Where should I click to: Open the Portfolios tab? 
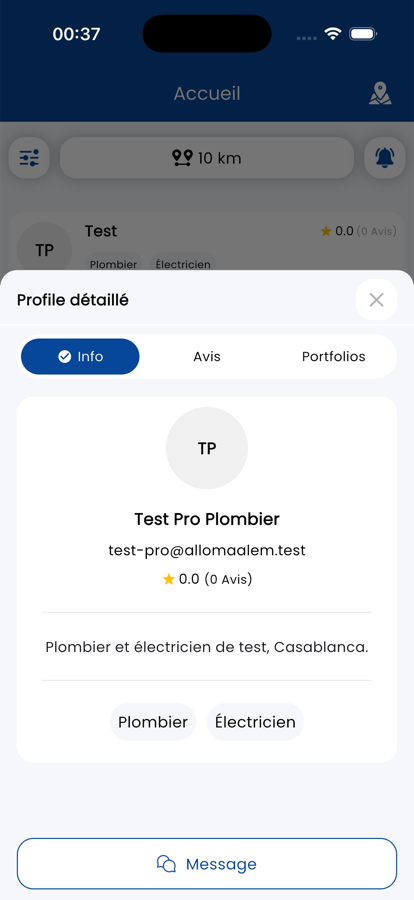[334, 356]
